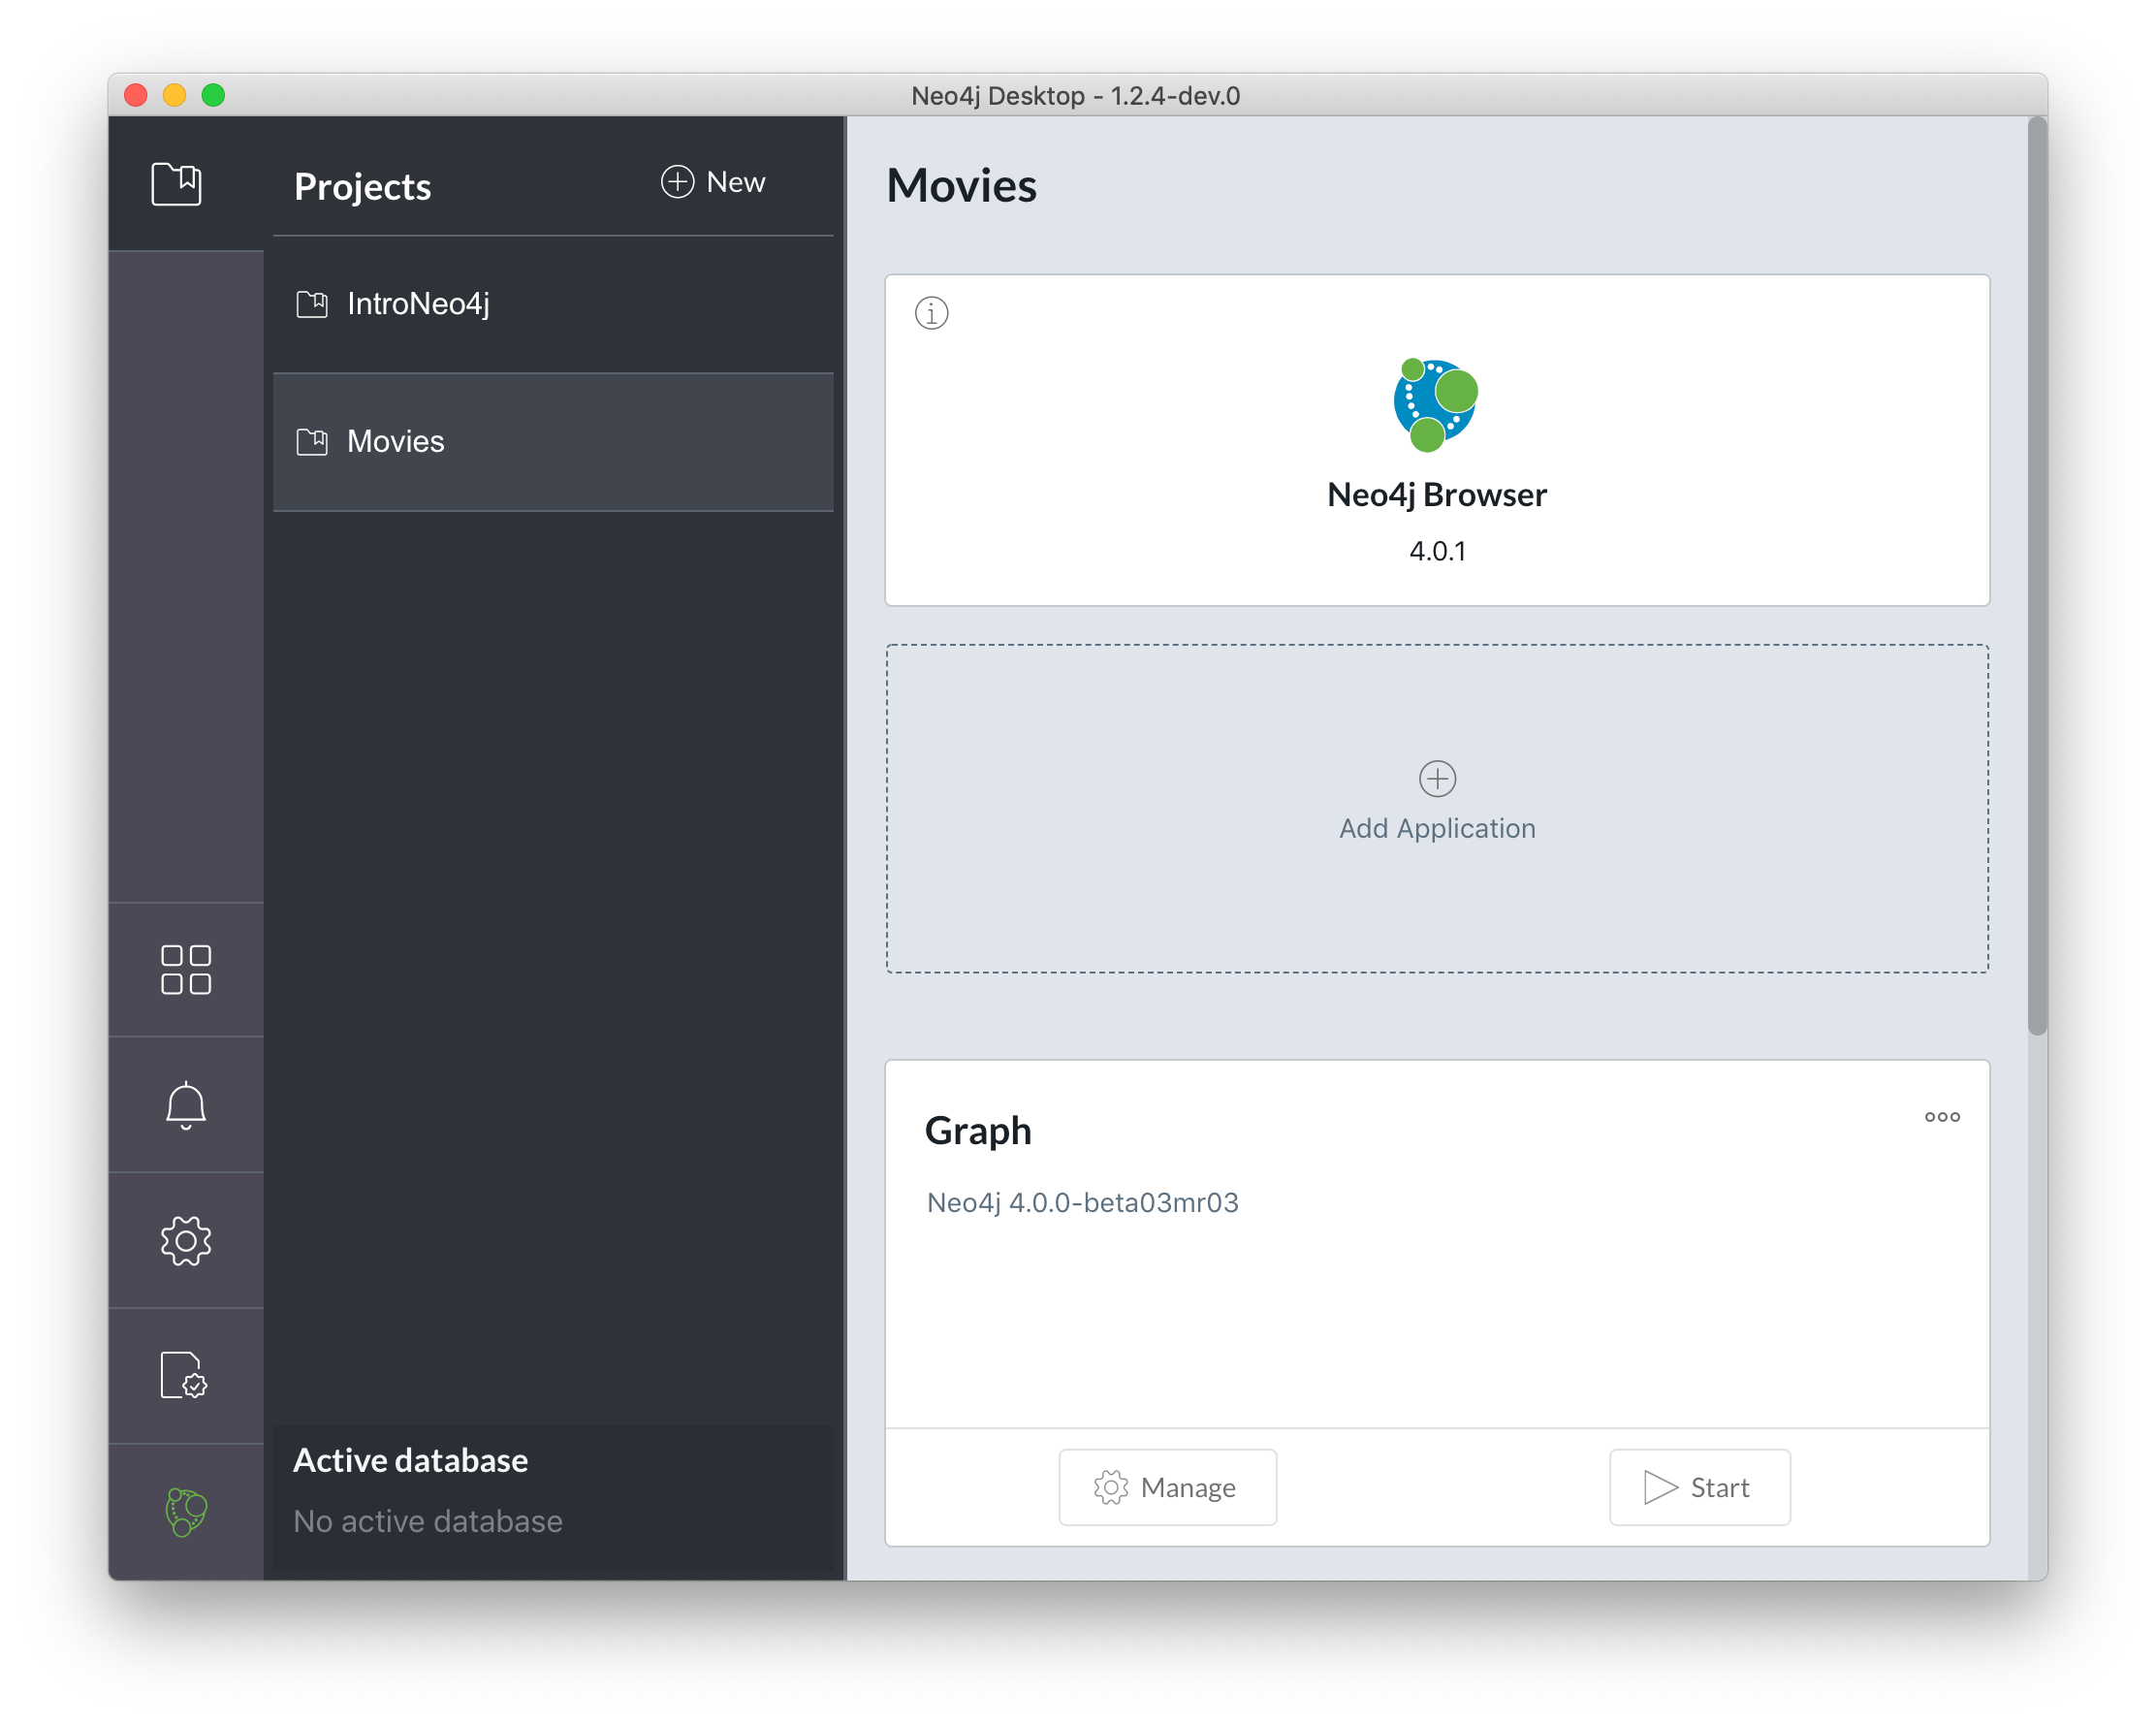Create a New project
This screenshot has width=2156, height=1724.
point(713,182)
